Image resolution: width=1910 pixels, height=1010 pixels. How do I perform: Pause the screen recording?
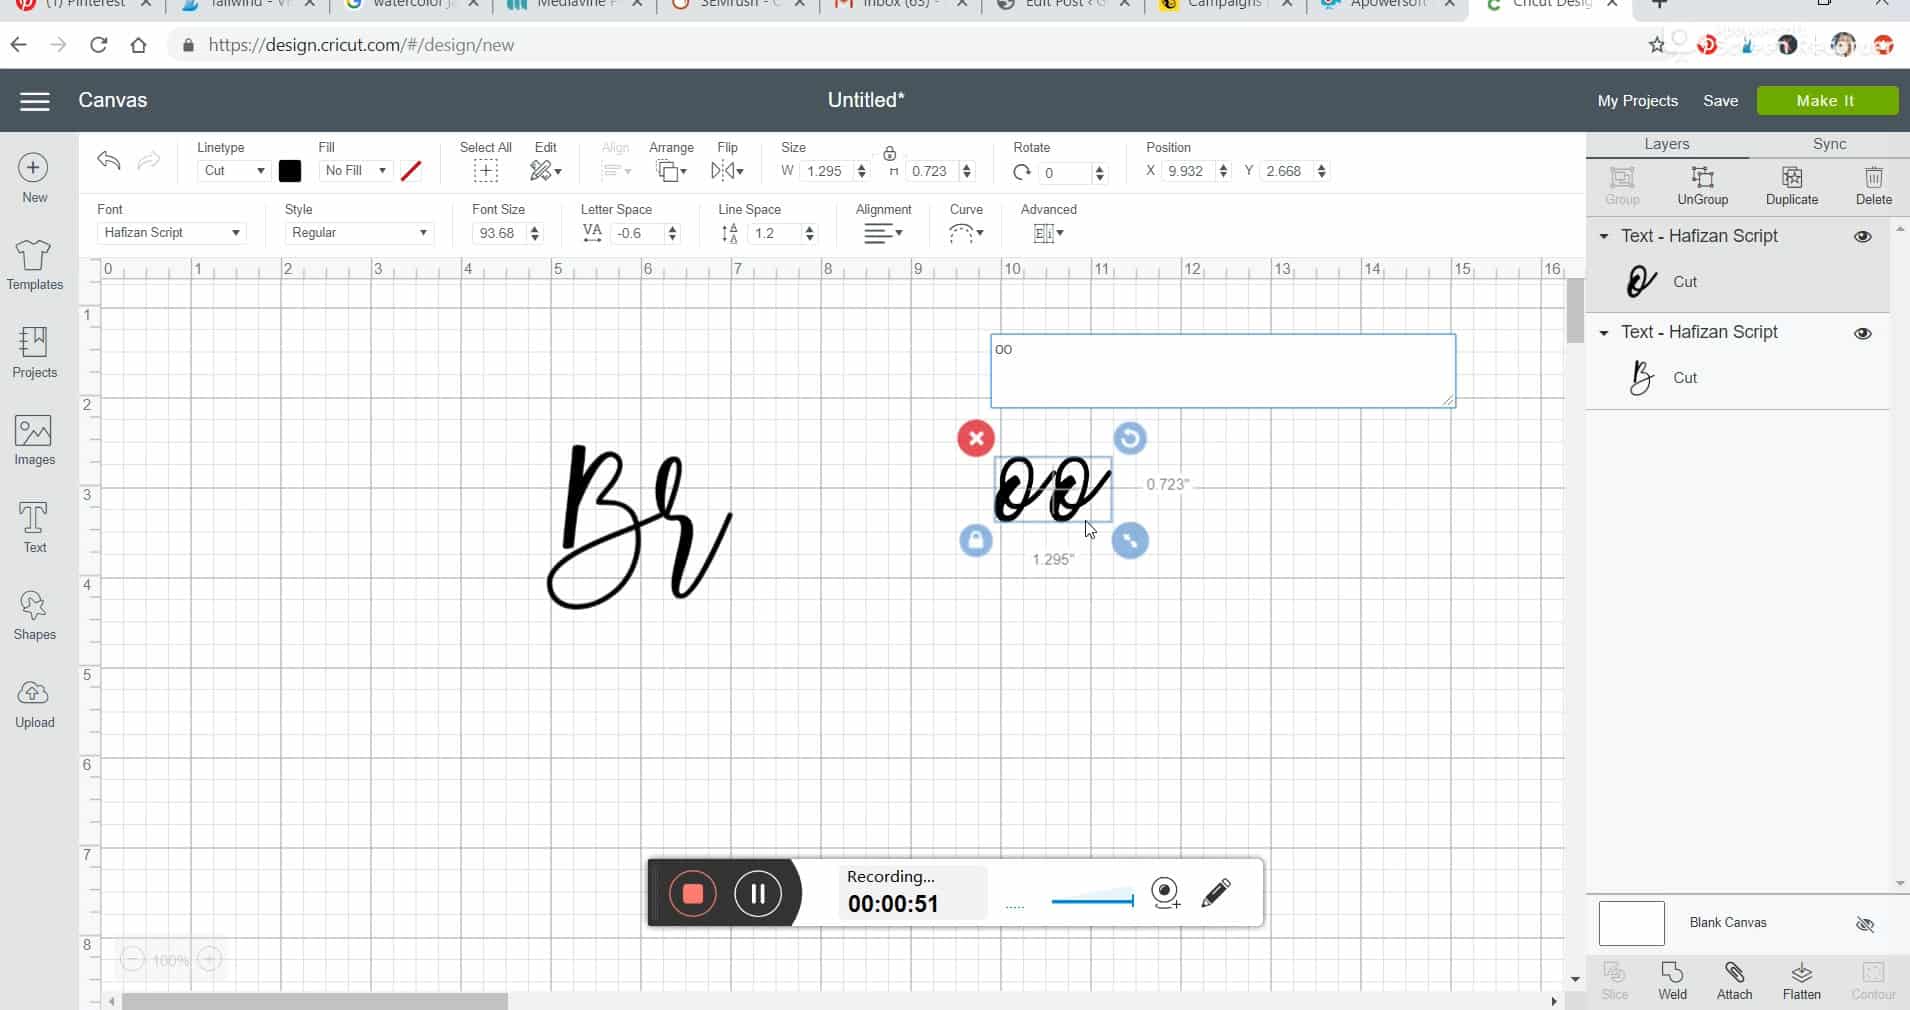coord(758,893)
